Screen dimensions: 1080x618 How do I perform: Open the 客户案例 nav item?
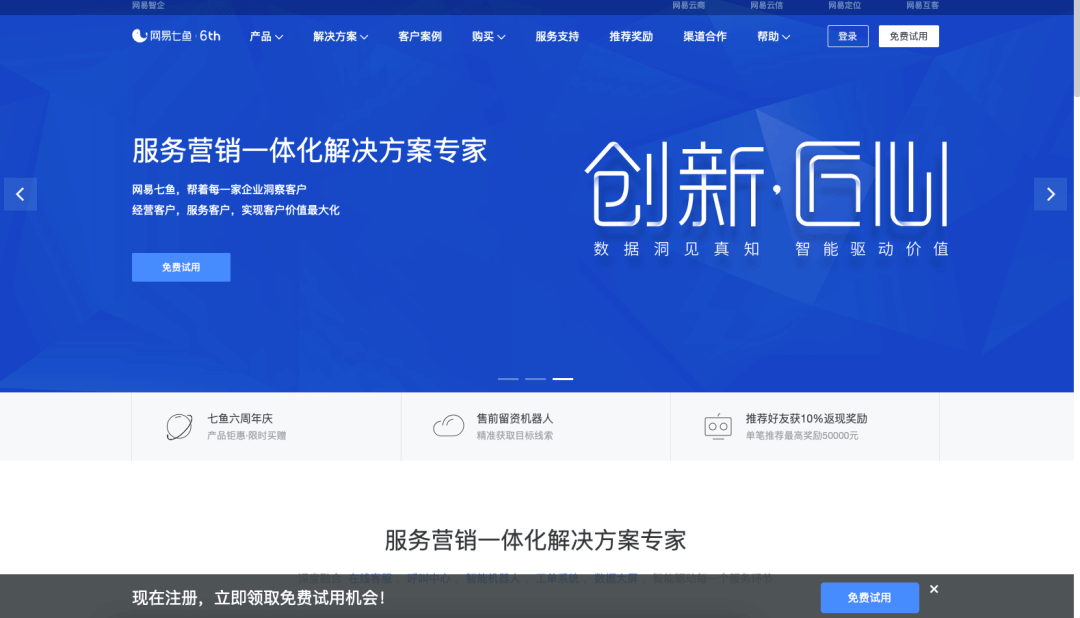coord(419,37)
